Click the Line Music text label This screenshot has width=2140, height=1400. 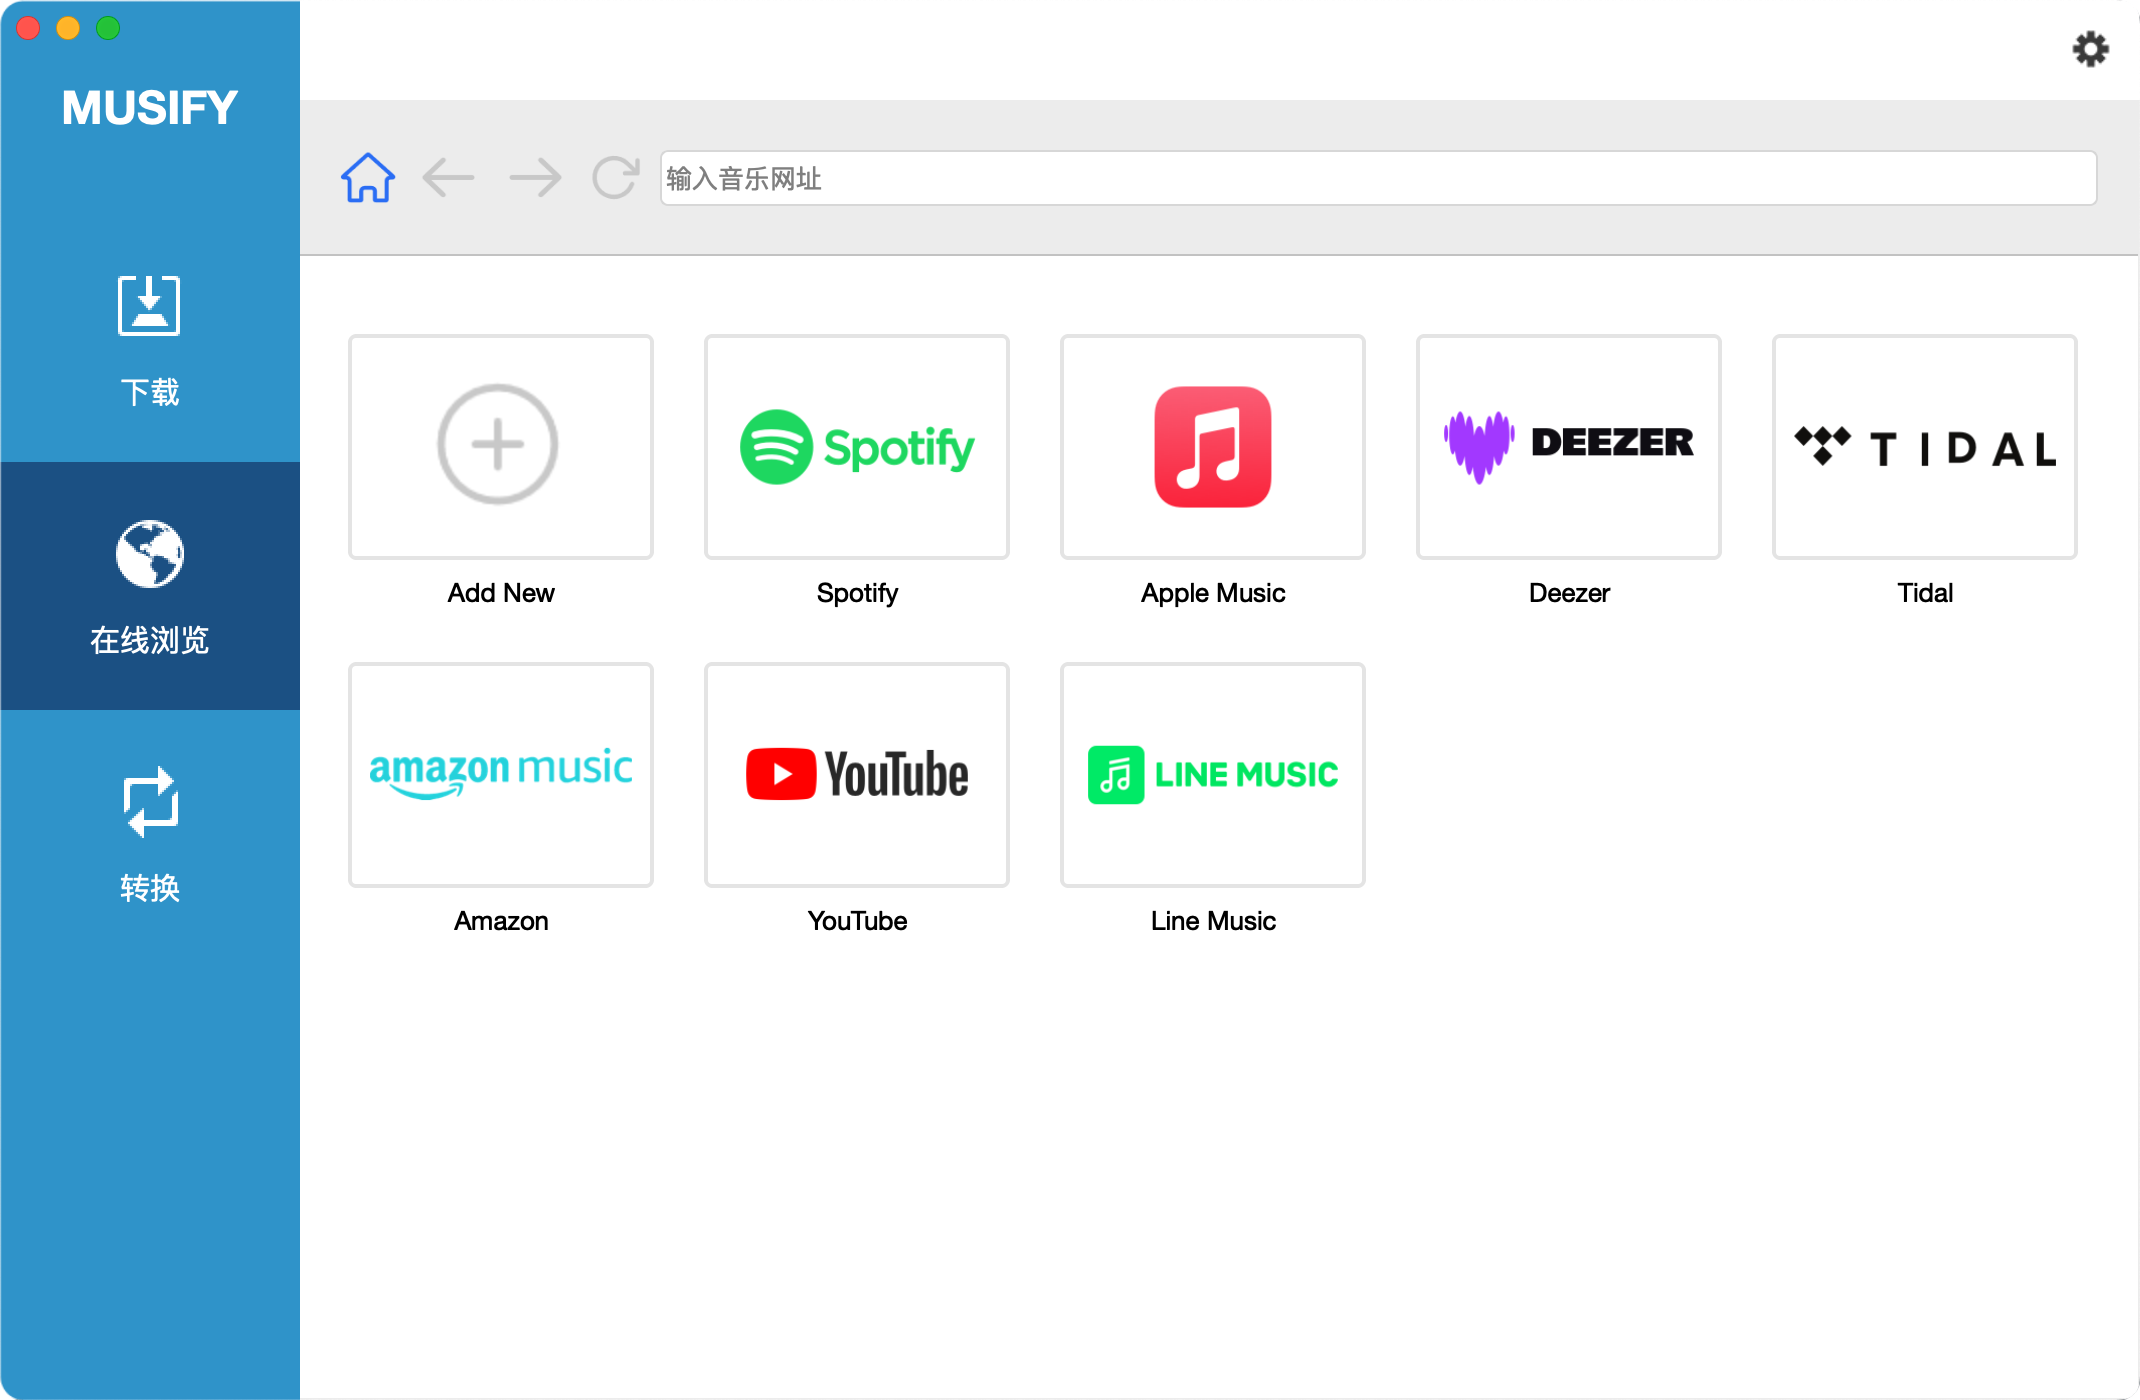point(1213,921)
